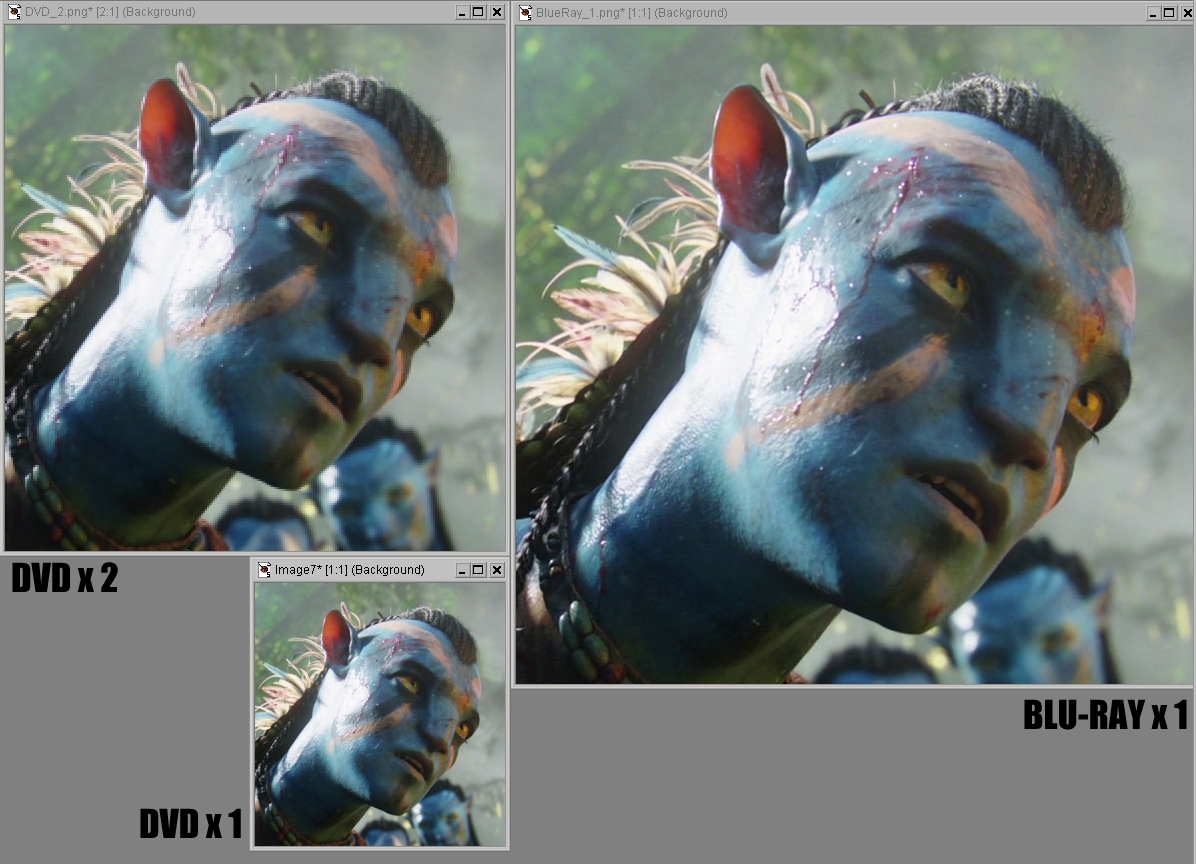Close the DVD_2.png window
The height and width of the screenshot is (864, 1196).
pyautogui.click(x=497, y=12)
